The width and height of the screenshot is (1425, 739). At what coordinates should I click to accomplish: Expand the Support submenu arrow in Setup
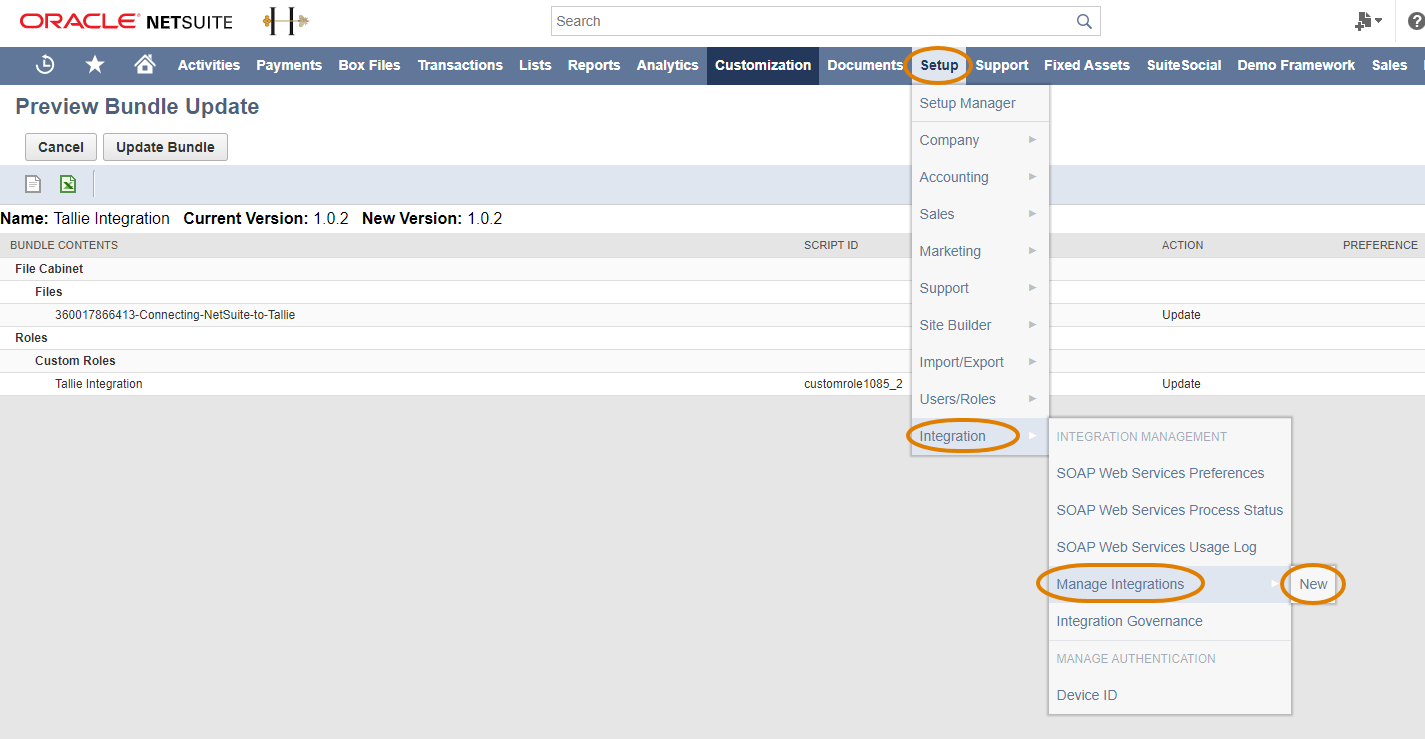coord(1033,288)
